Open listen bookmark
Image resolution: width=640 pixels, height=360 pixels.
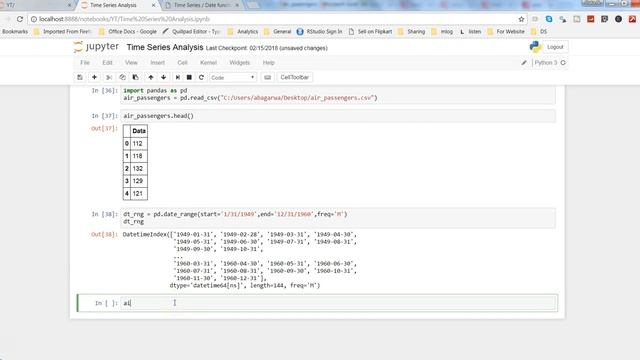(x=470, y=31)
